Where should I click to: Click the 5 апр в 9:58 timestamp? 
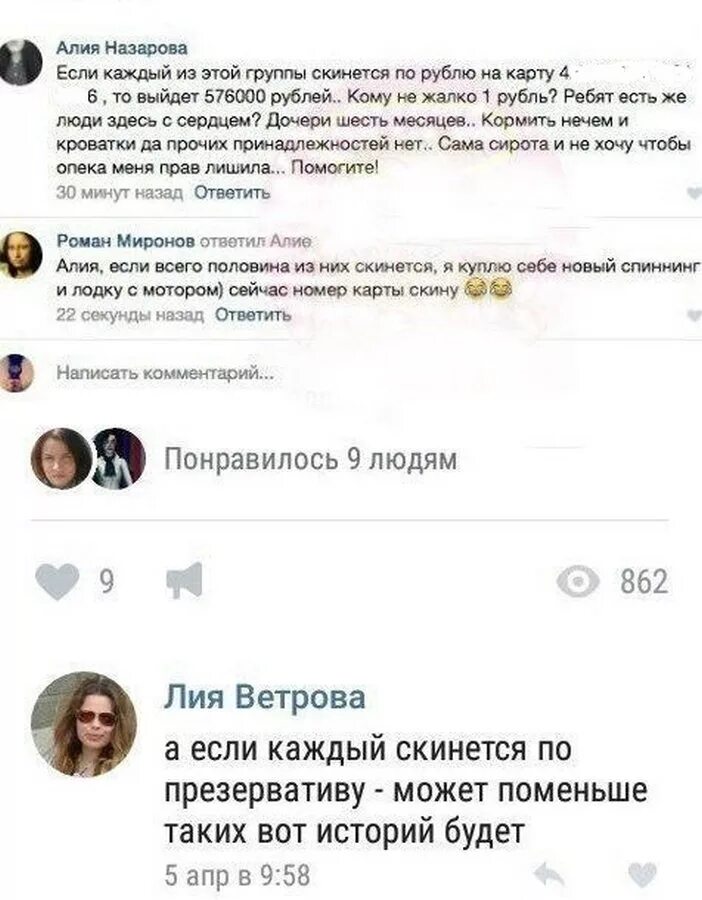237,876
